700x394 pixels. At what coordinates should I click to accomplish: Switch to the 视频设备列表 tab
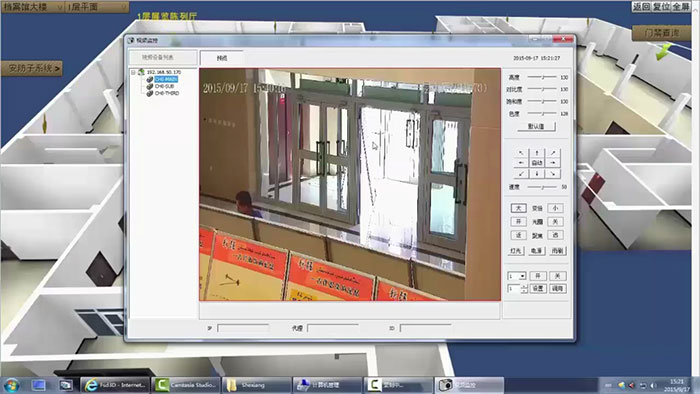(x=162, y=58)
